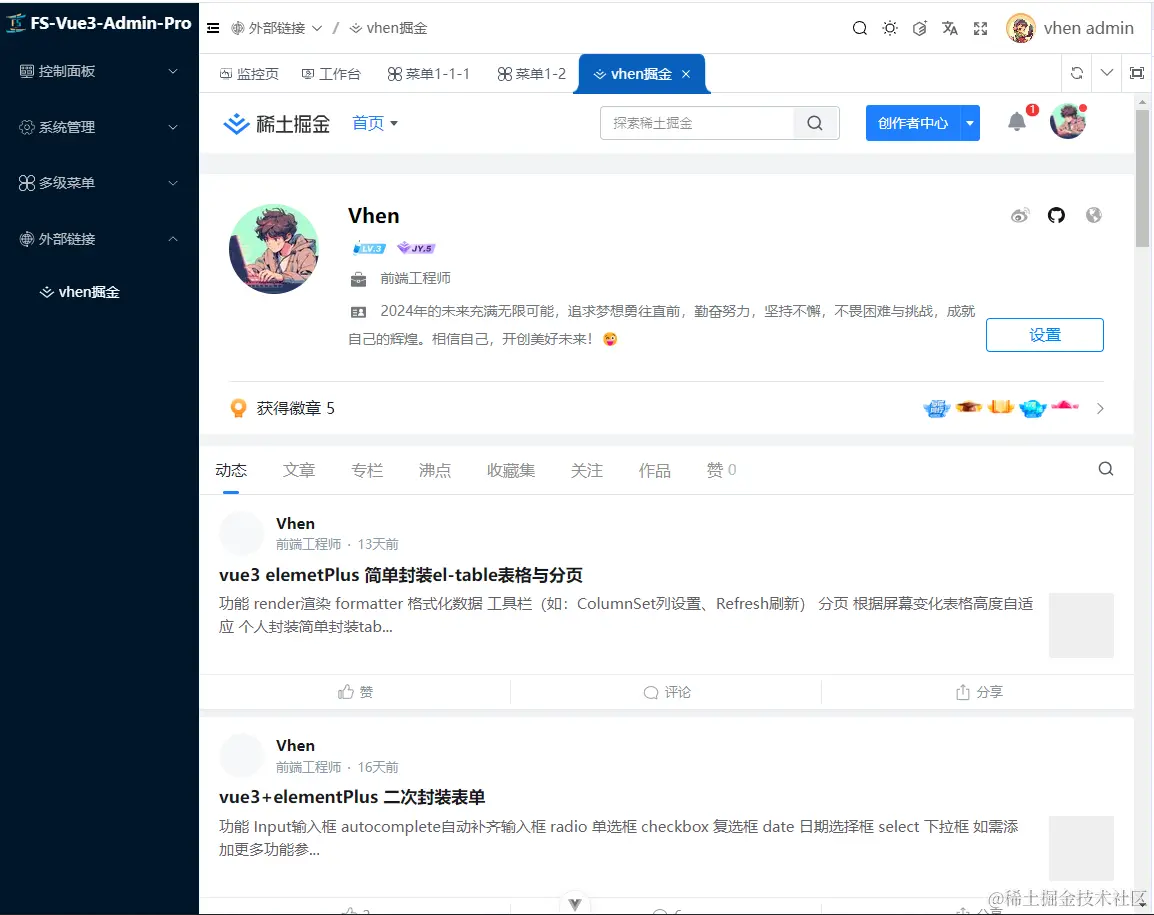The width and height of the screenshot is (1154, 915).
Task: Click the first blue badge icon
Action: [936, 407]
